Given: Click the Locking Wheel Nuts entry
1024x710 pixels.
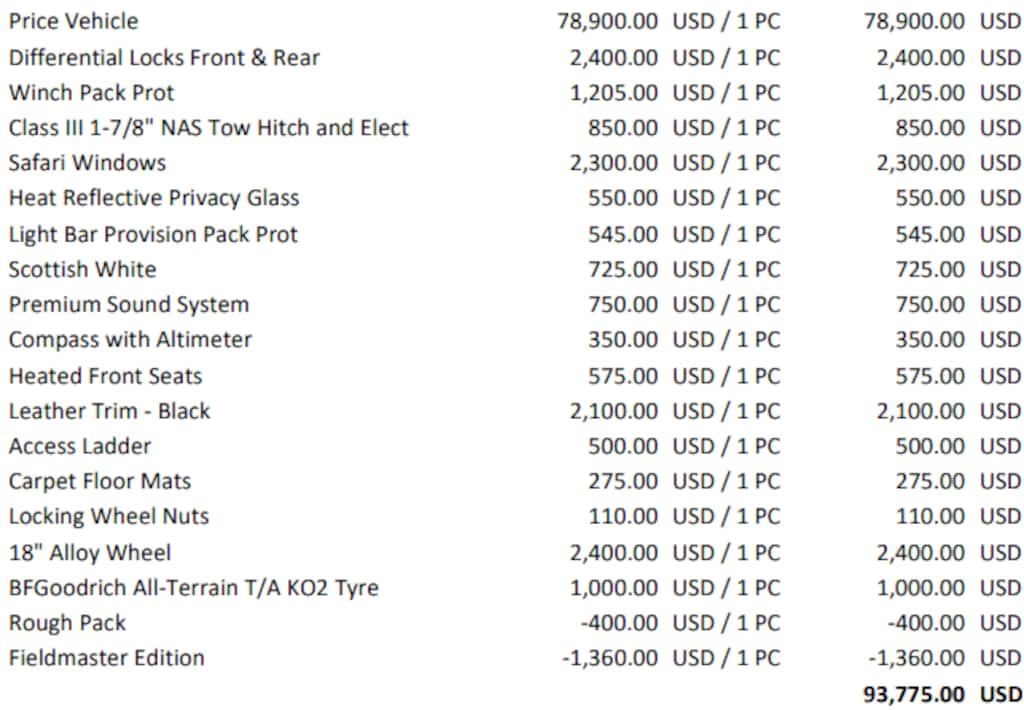Looking at the screenshot, I should [108, 517].
